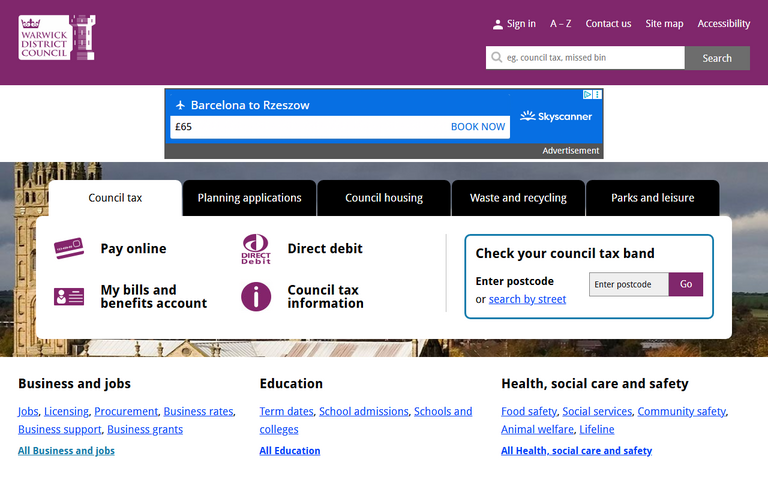Click the Council tax information icon

pyautogui.click(x=256, y=297)
